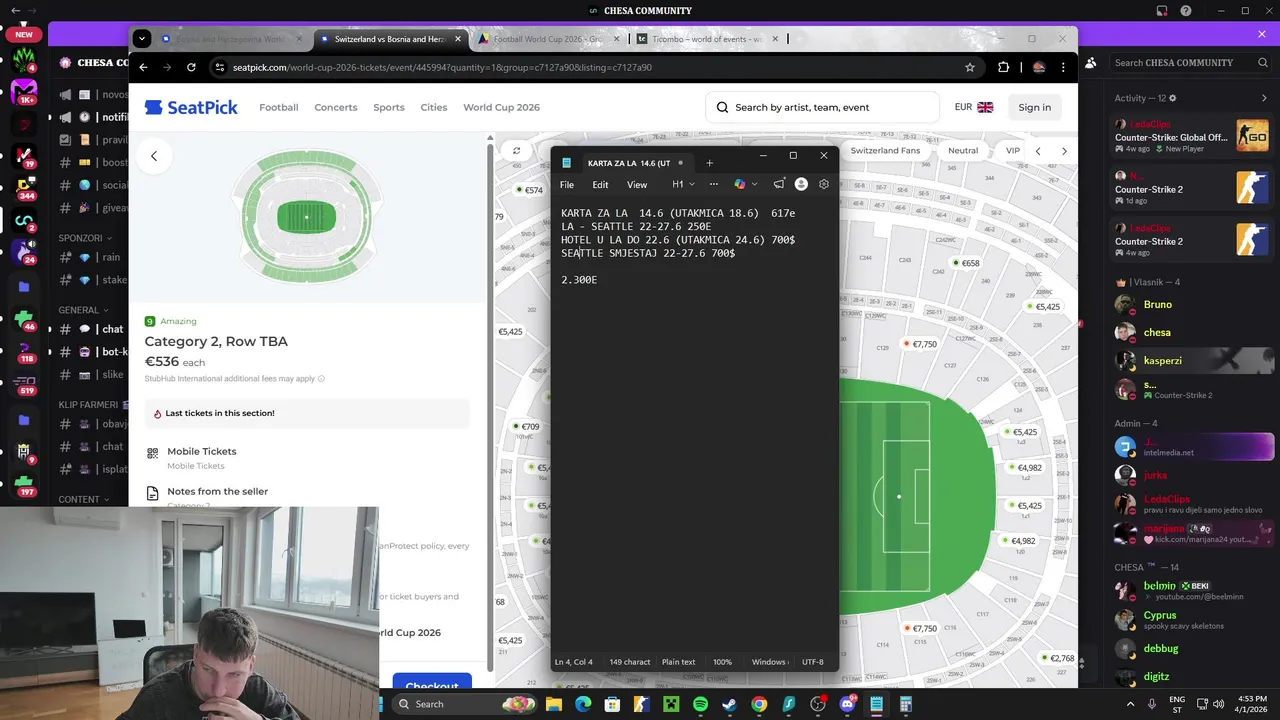Open SeatPick Football nav link
1280x720 pixels.
[x=279, y=107]
